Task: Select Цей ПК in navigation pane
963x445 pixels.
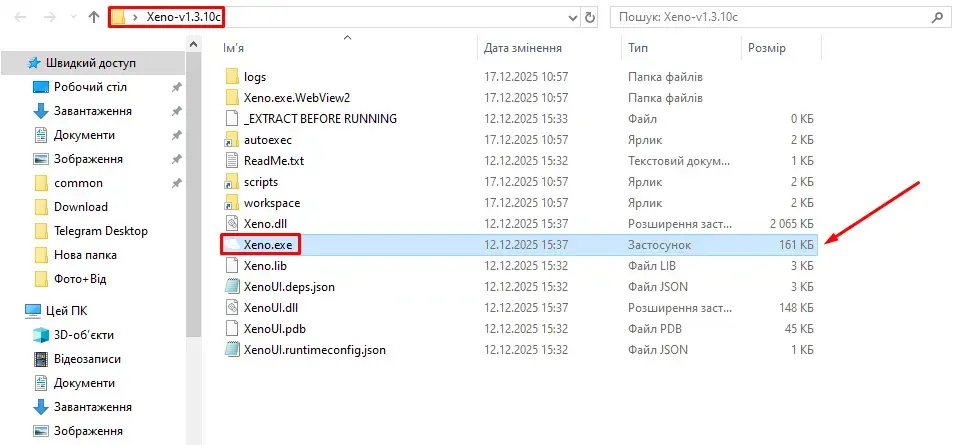Action: (x=67, y=311)
